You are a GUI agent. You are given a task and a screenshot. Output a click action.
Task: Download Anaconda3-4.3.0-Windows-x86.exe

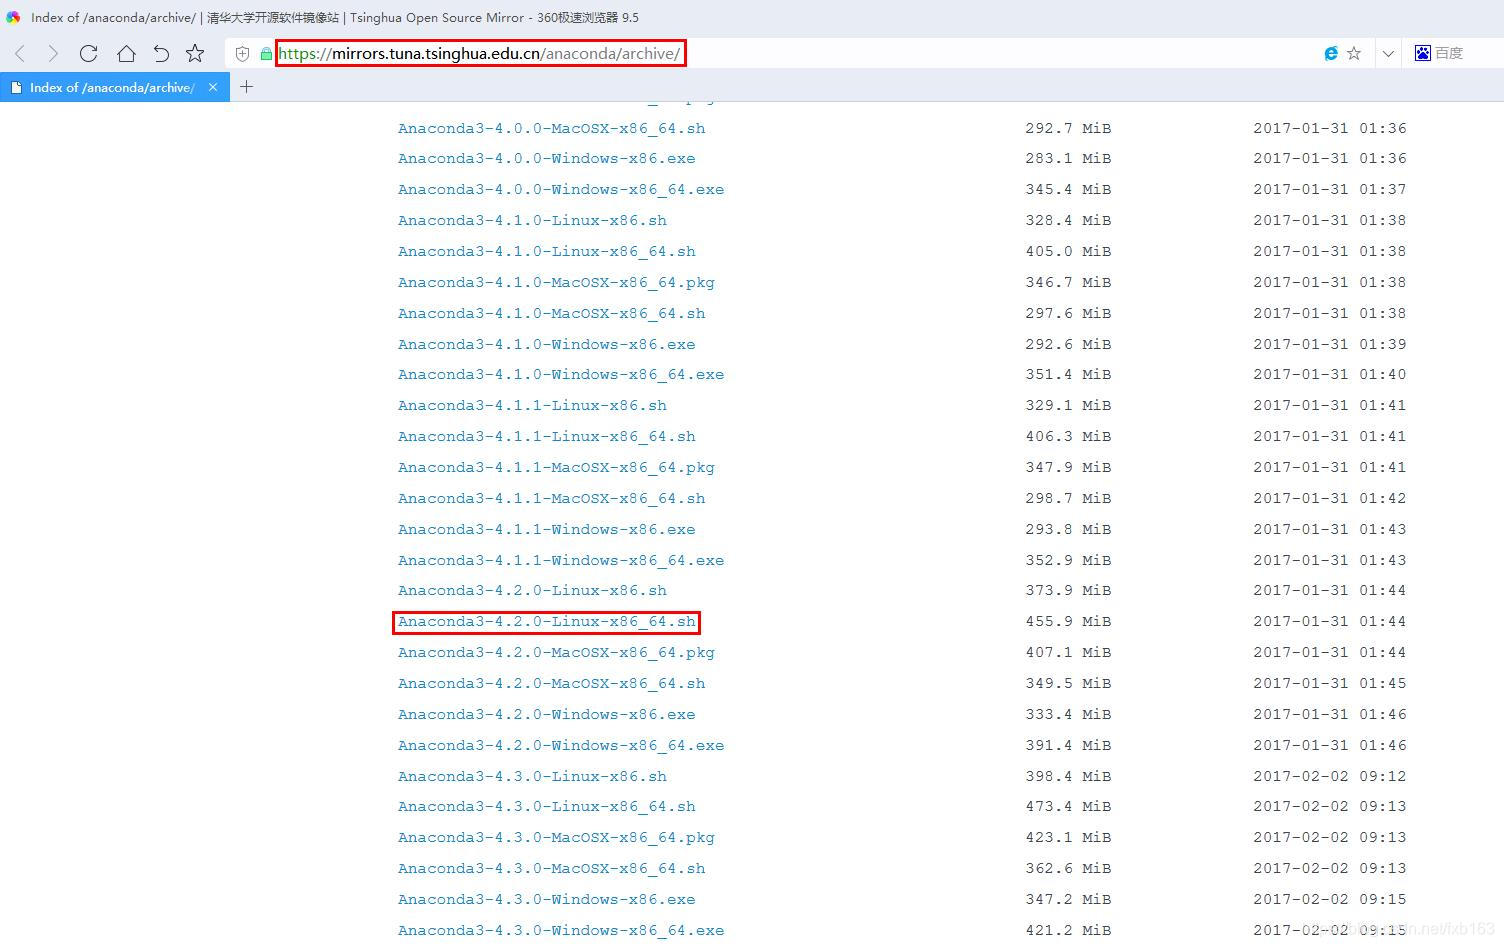[546, 900]
